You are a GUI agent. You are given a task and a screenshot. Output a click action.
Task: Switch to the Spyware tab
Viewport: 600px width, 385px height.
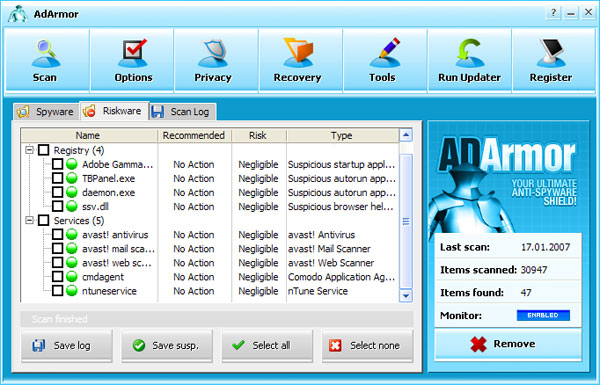click(x=46, y=112)
